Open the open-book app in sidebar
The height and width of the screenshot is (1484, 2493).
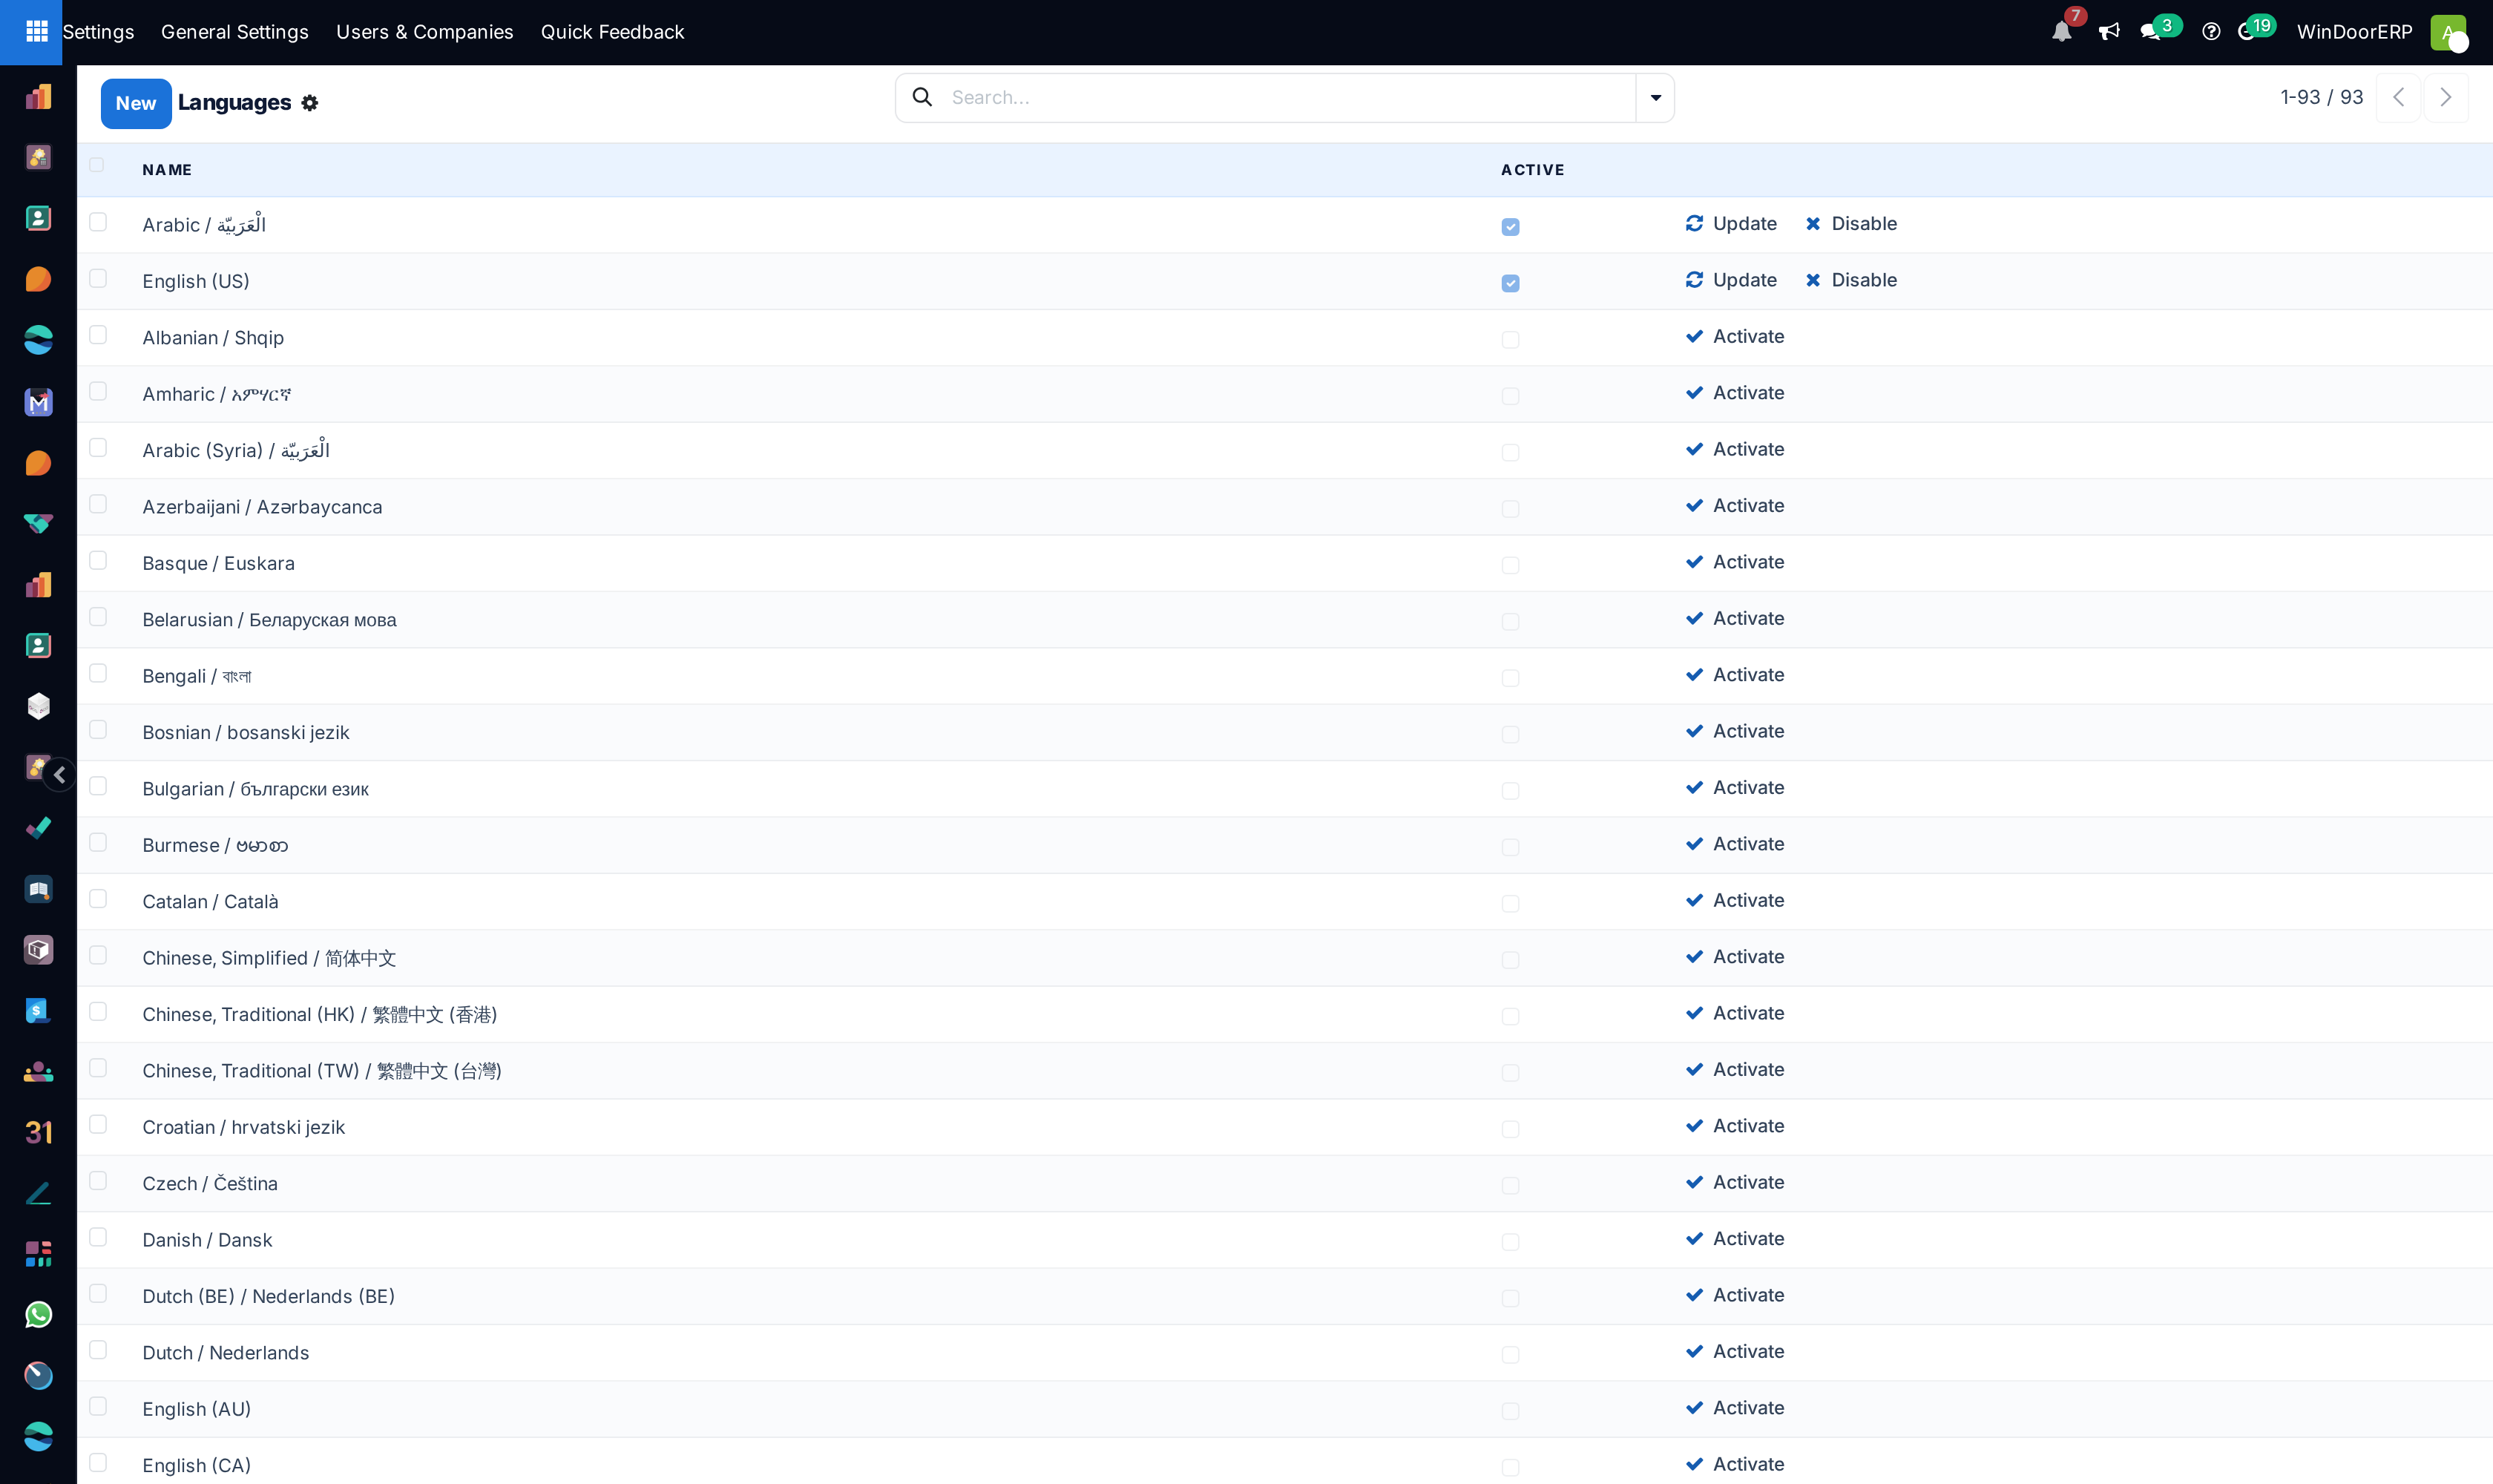click(38, 889)
